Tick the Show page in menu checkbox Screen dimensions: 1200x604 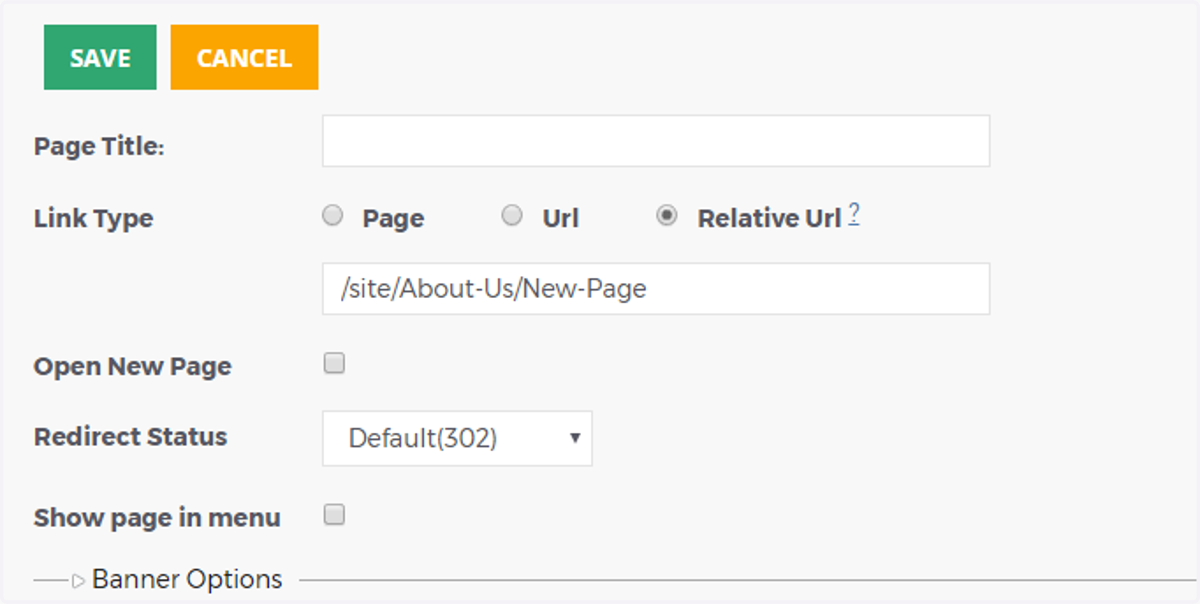tap(334, 516)
